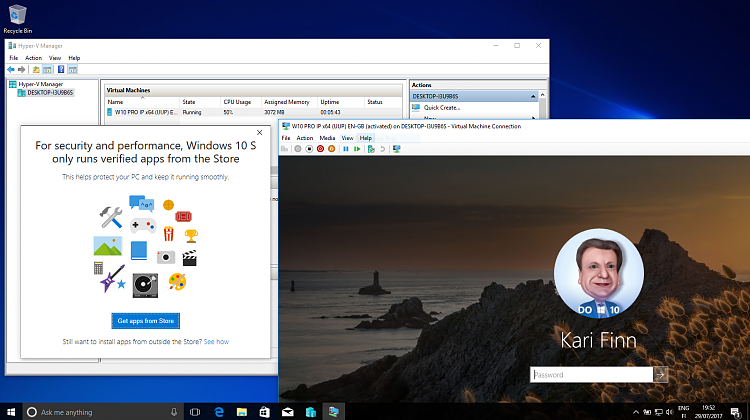The height and width of the screenshot is (420, 750).
Task: Sort by Assigned Memory column header
Action: (x=289, y=102)
